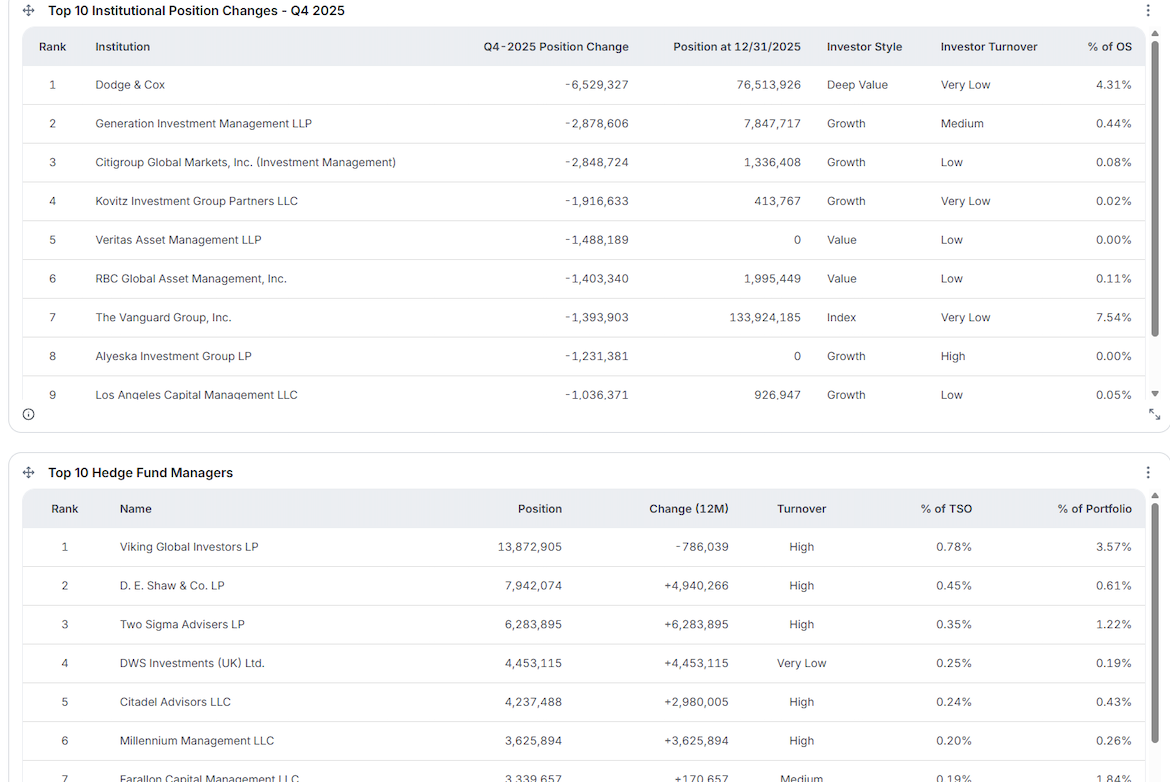The height and width of the screenshot is (782, 1170).
Task: Click the 76,513,926 position value
Action: [x=769, y=84]
